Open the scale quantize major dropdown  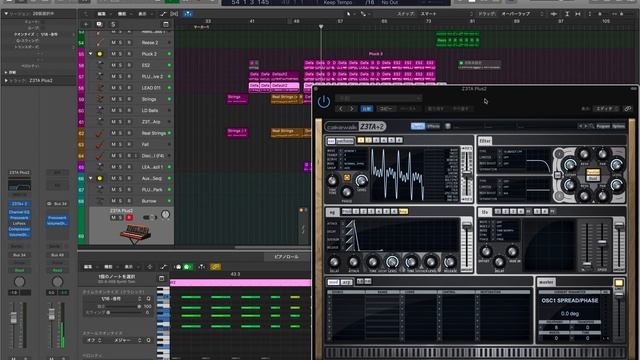coord(127,340)
